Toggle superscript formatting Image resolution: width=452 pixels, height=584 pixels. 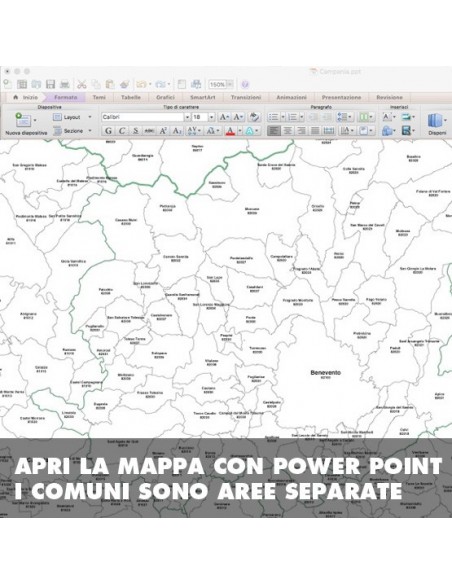click(x=163, y=131)
